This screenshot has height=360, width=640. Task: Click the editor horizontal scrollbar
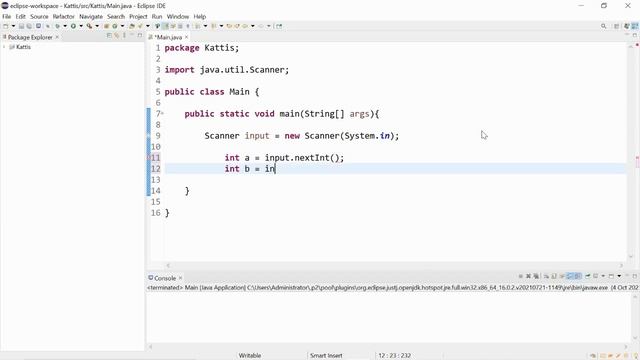coord(395,265)
